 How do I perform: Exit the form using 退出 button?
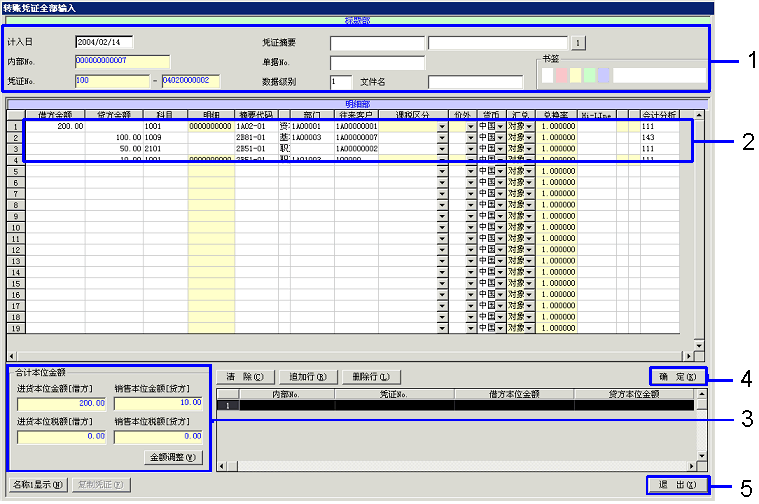pyautogui.click(x=676, y=485)
